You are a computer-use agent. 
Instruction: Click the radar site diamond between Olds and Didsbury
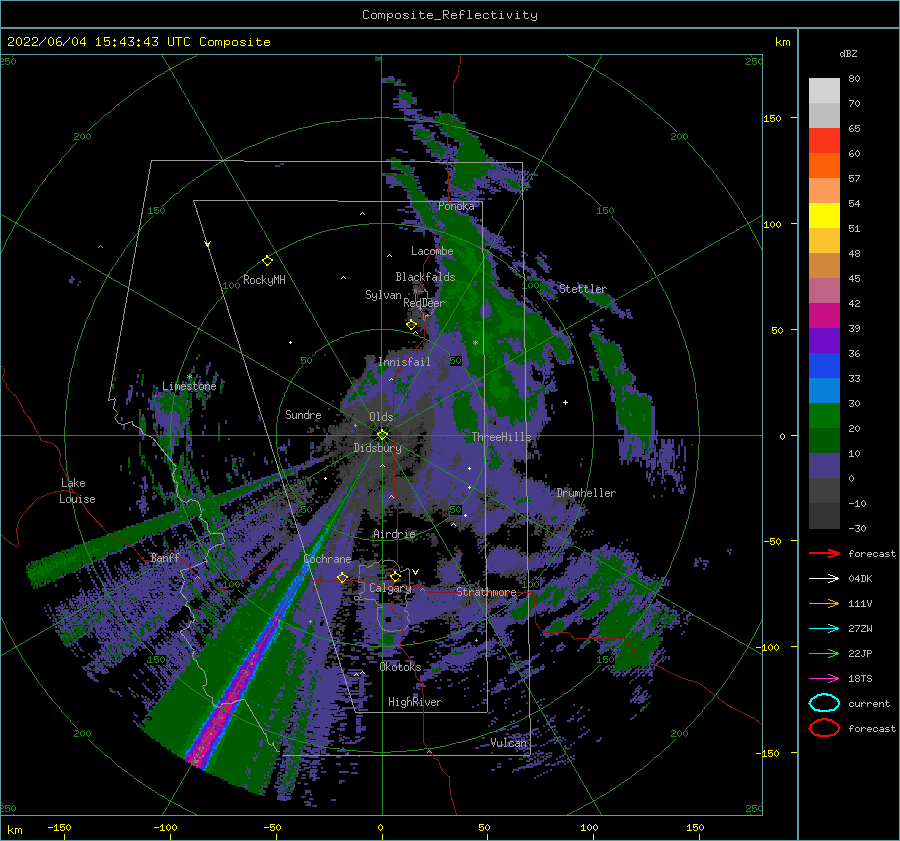click(382, 435)
